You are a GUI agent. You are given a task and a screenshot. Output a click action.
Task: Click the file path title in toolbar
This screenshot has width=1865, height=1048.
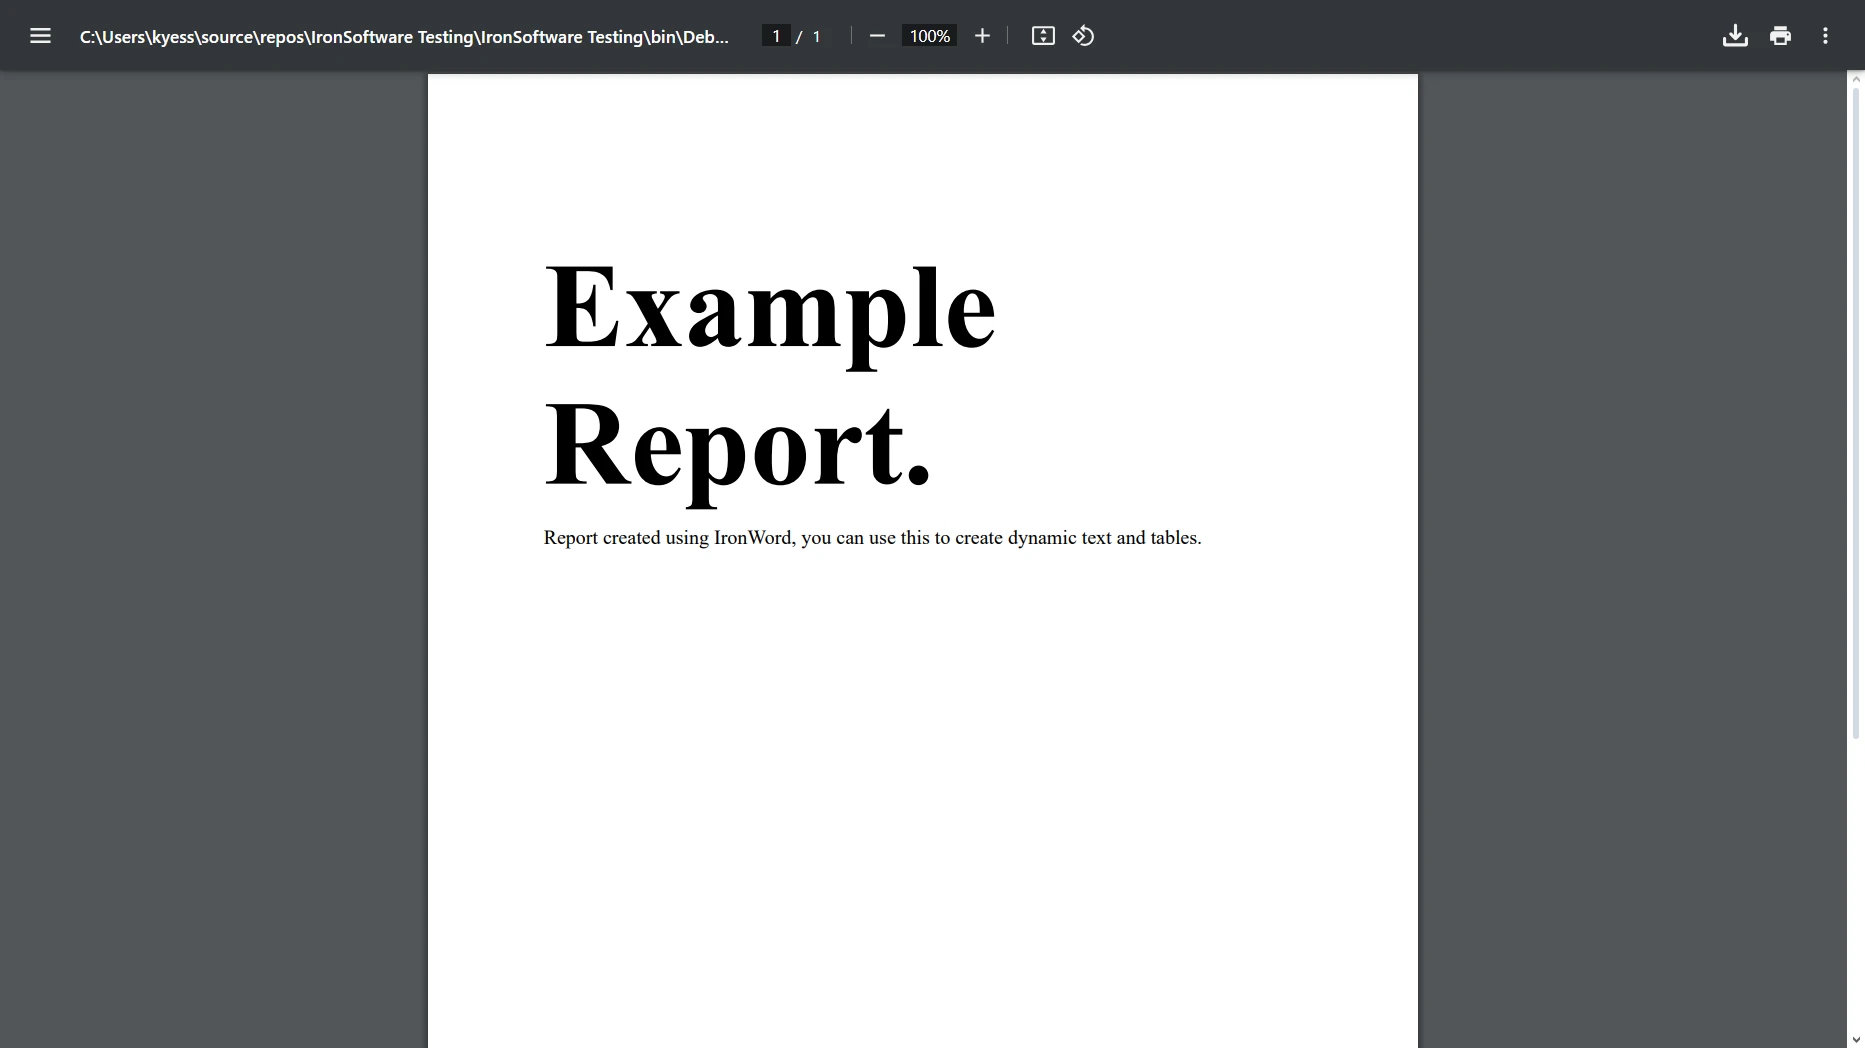[x=404, y=37]
